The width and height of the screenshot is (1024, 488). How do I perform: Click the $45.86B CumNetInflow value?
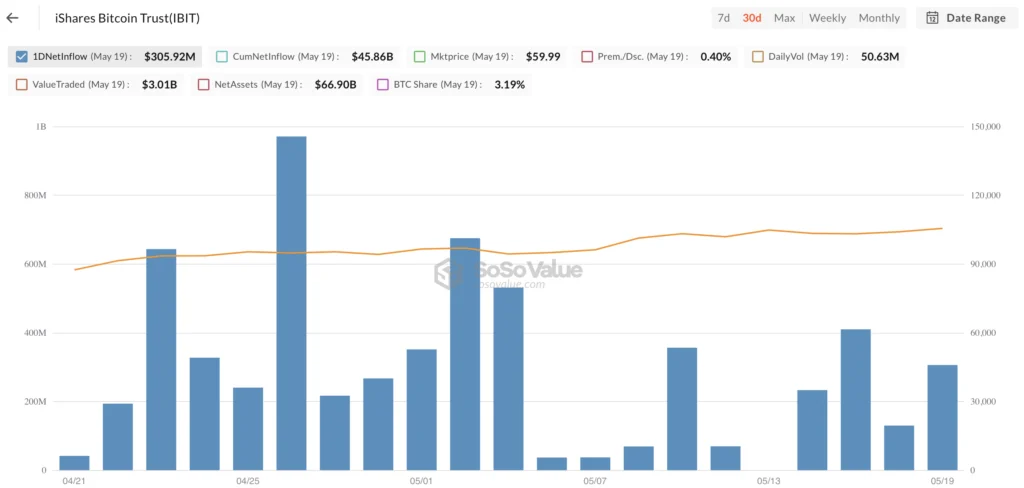tap(372, 57)
